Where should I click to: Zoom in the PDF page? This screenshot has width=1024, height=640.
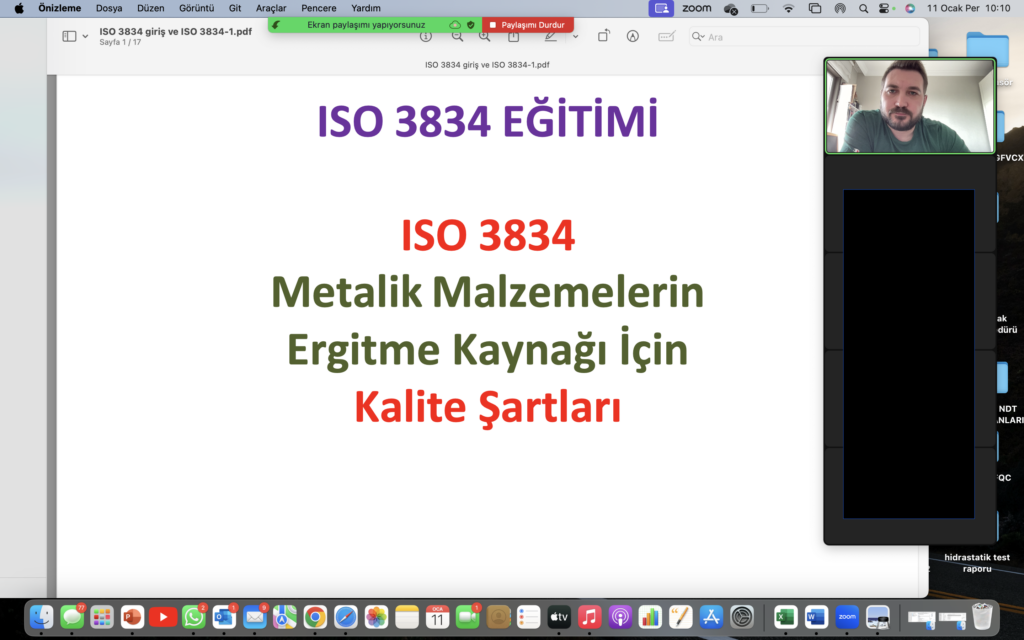(x=485, y=36)
